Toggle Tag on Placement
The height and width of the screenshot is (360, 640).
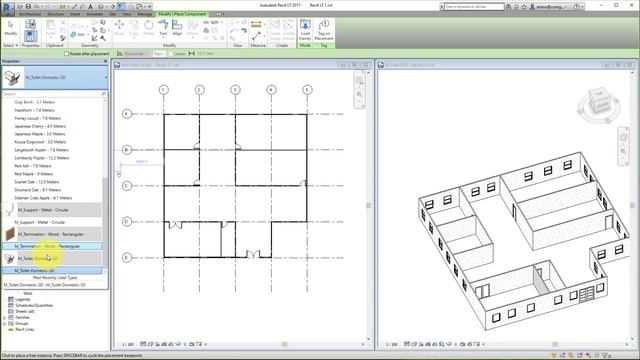click(324, 30)
